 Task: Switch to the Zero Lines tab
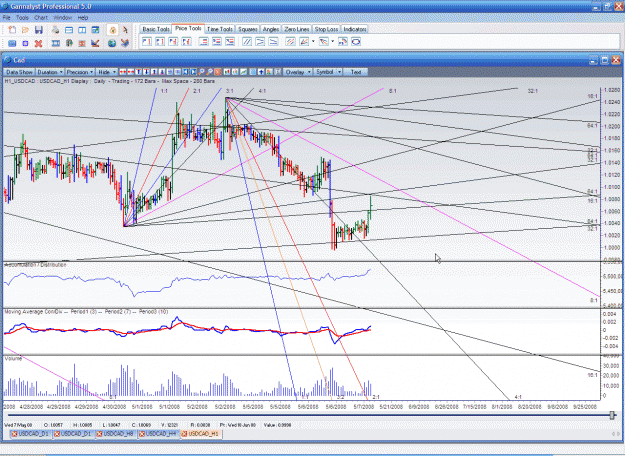coord(297,29)
